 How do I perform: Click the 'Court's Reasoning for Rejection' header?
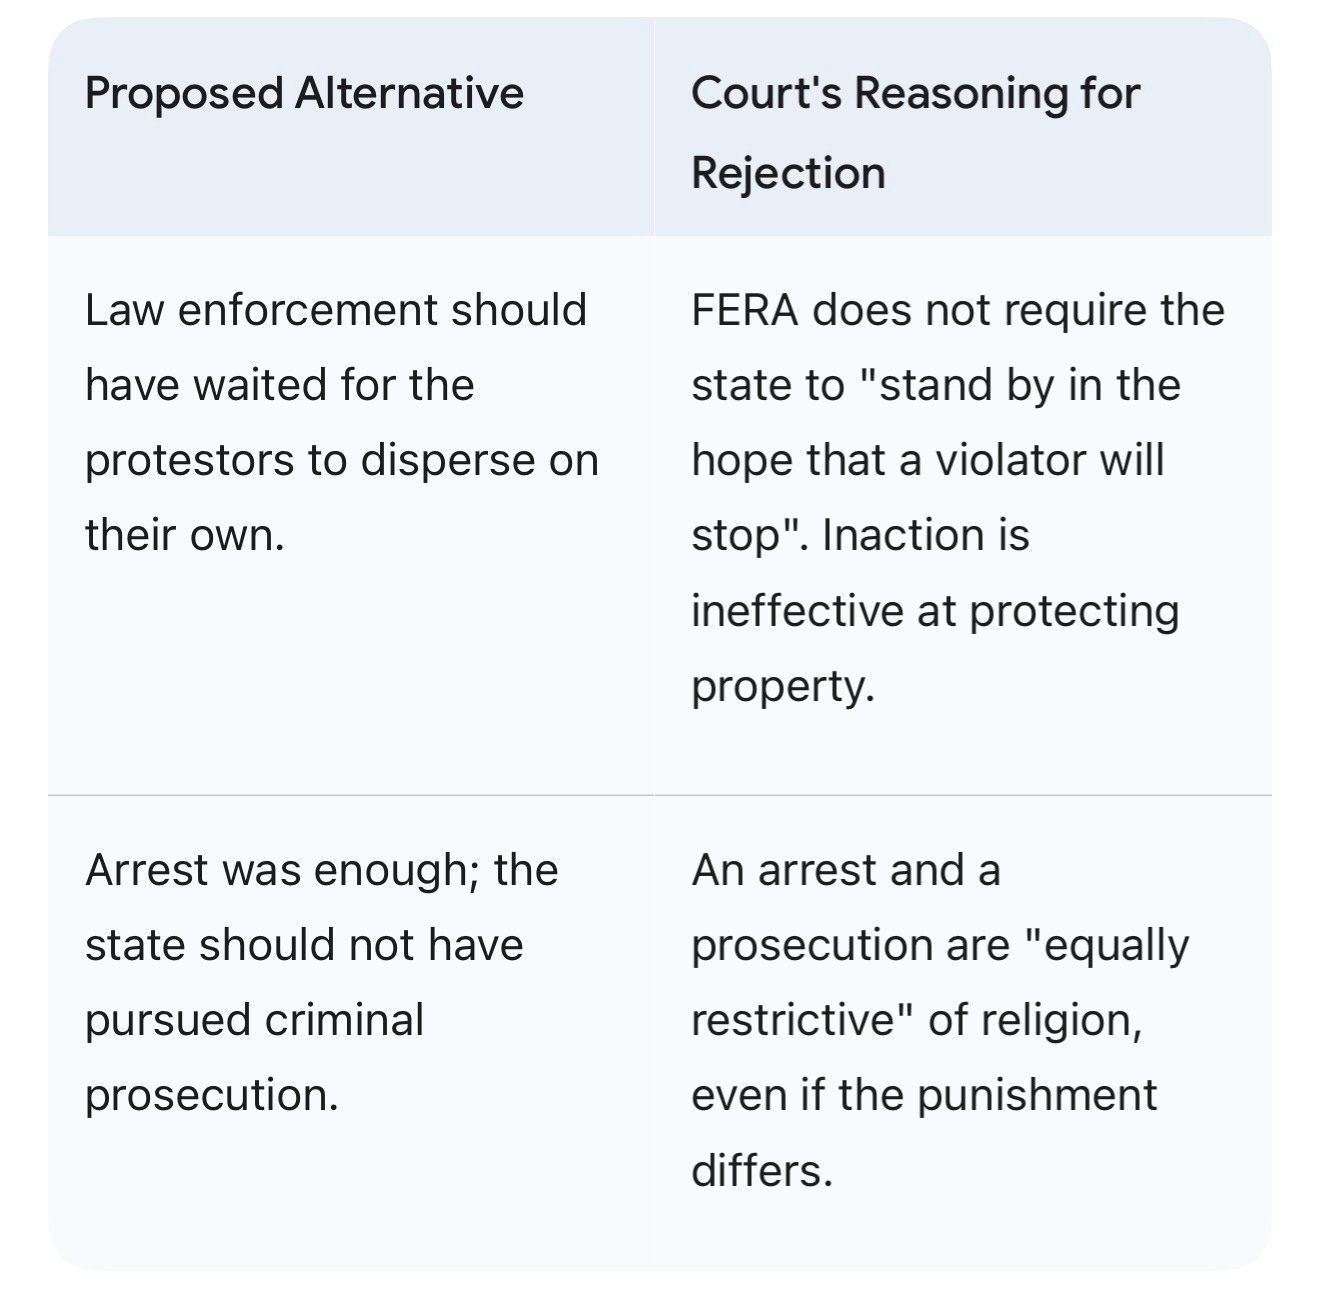[914, 132]
